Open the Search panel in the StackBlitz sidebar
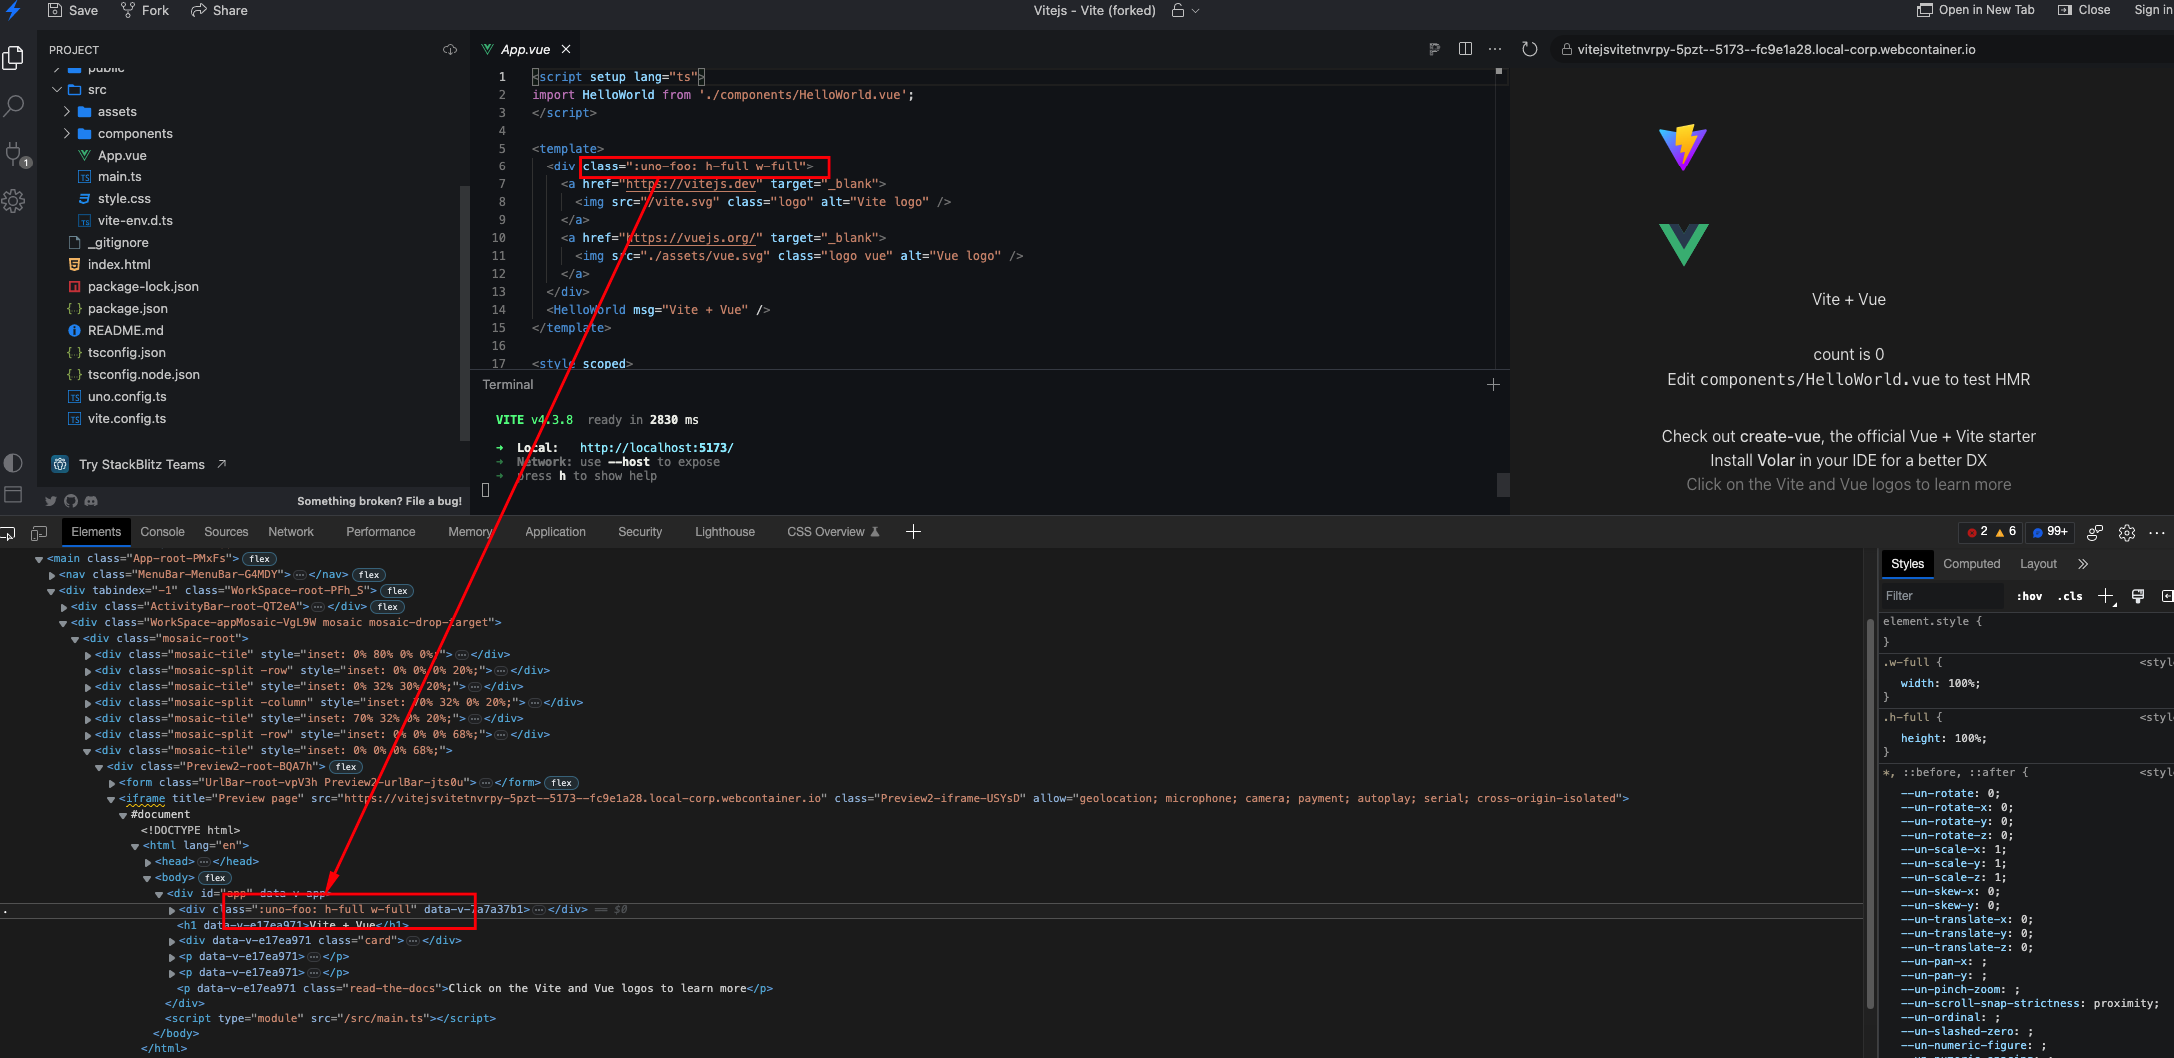Image resolution: width=2174 pixels, height=1058 pixels. (x=14, y=105)
